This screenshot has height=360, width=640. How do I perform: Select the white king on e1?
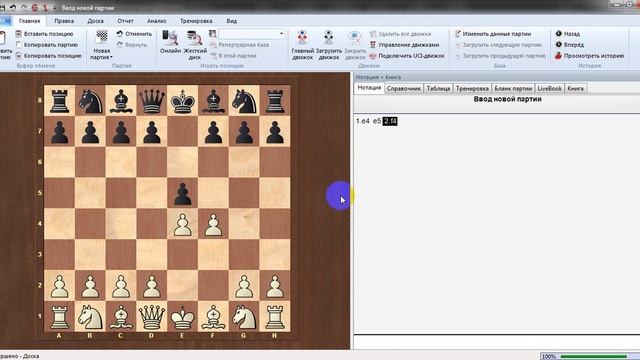pos(182,317)
